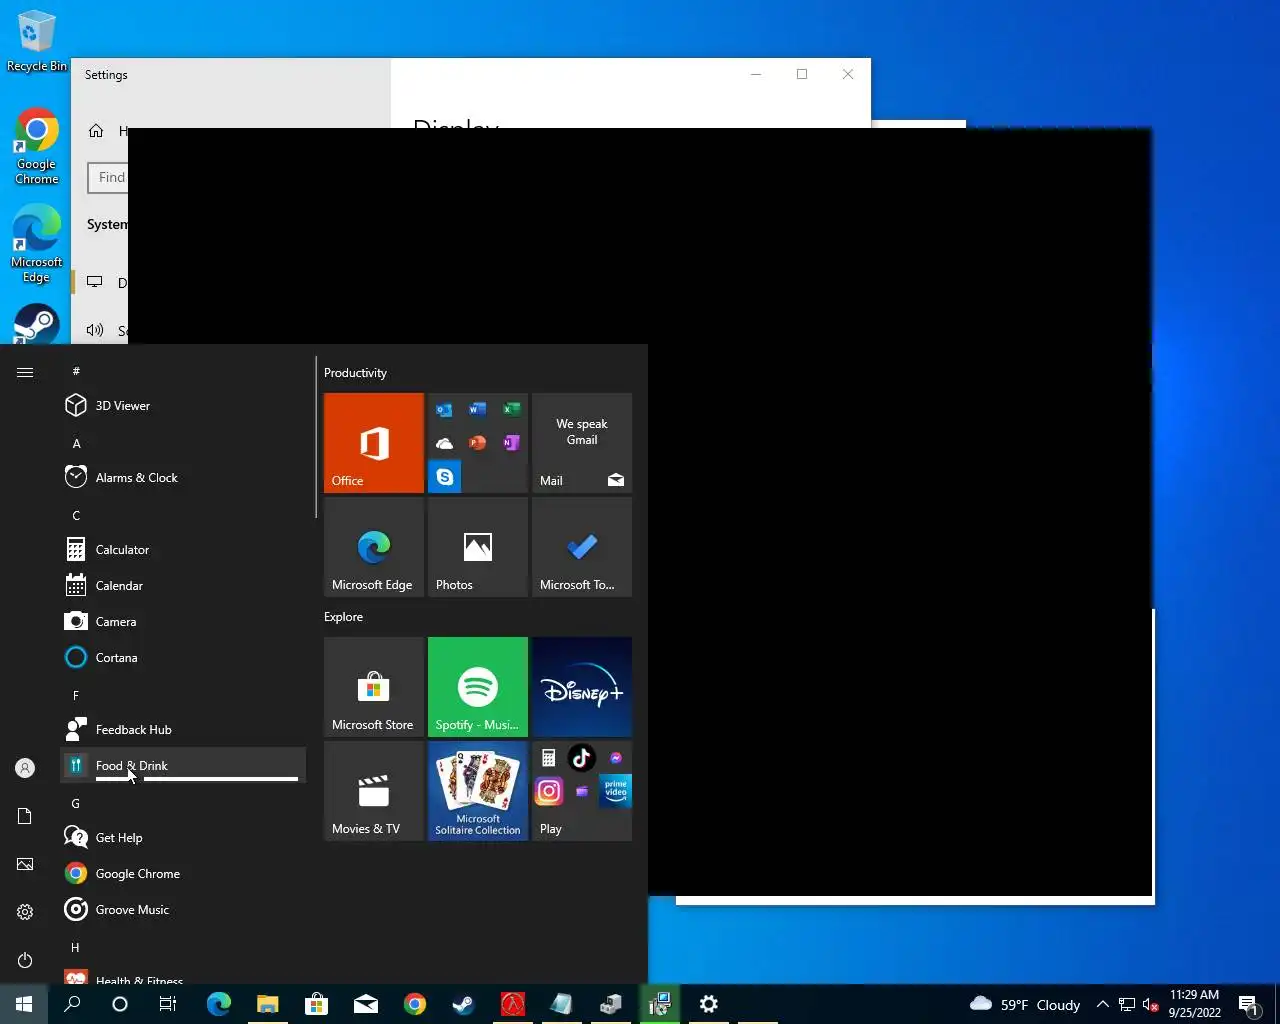
Task: Open the Microsoft Store tile
Action: [374, 687]
